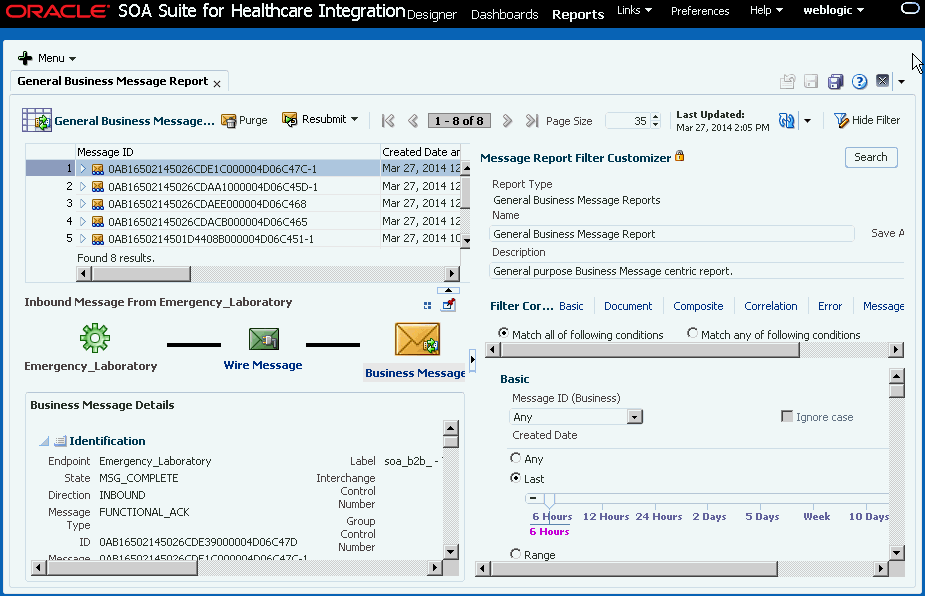Open the Resubmit dropdown arrow
Screen dimensions: 925x596
point(355,119)
